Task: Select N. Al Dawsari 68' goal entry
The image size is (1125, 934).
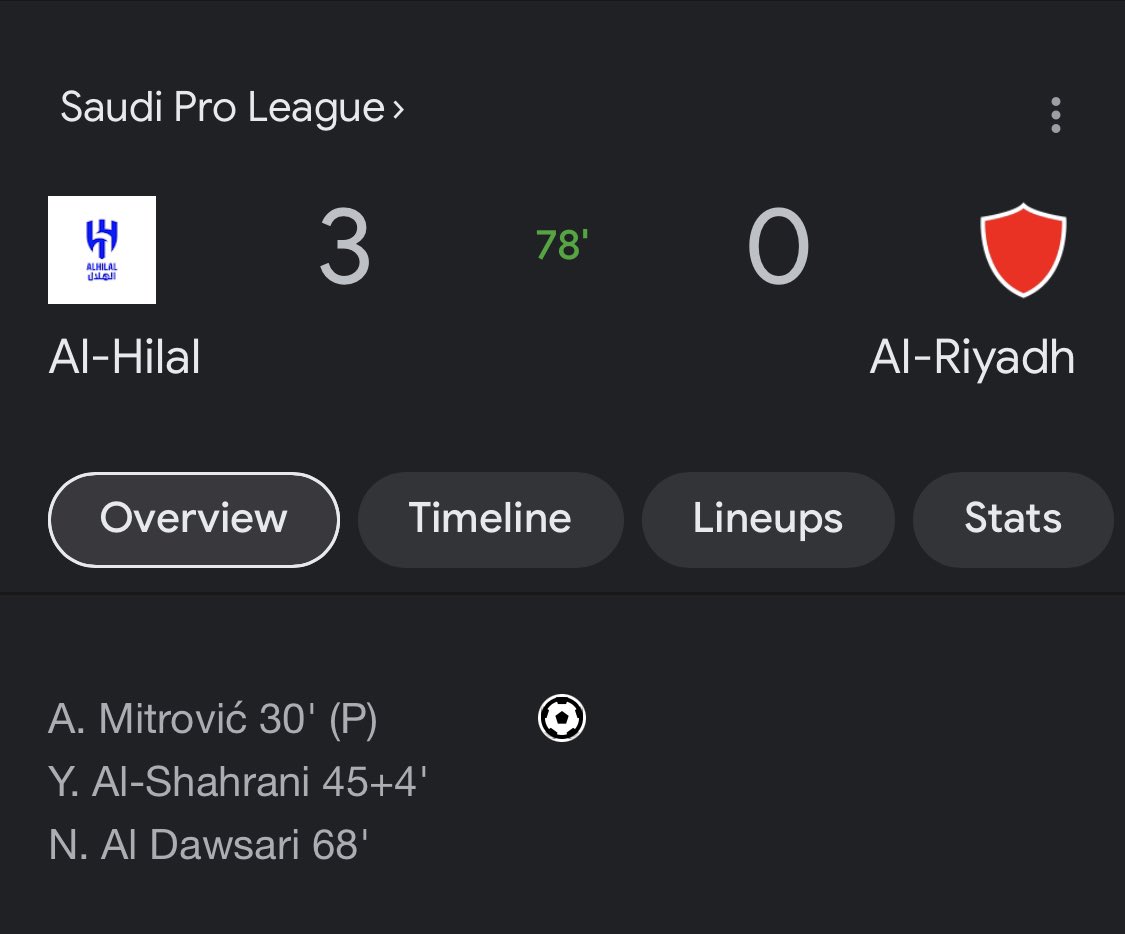Action: point(208,844)
